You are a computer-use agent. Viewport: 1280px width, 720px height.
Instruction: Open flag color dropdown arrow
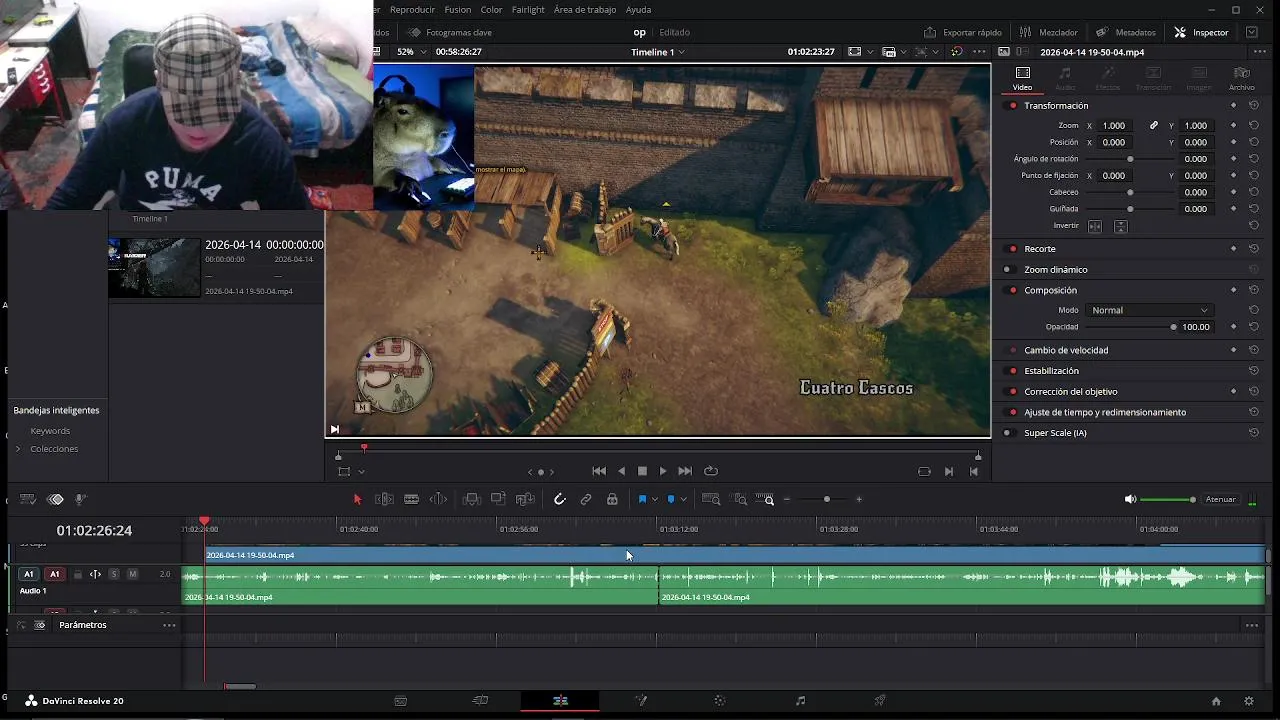pos(655,499)
